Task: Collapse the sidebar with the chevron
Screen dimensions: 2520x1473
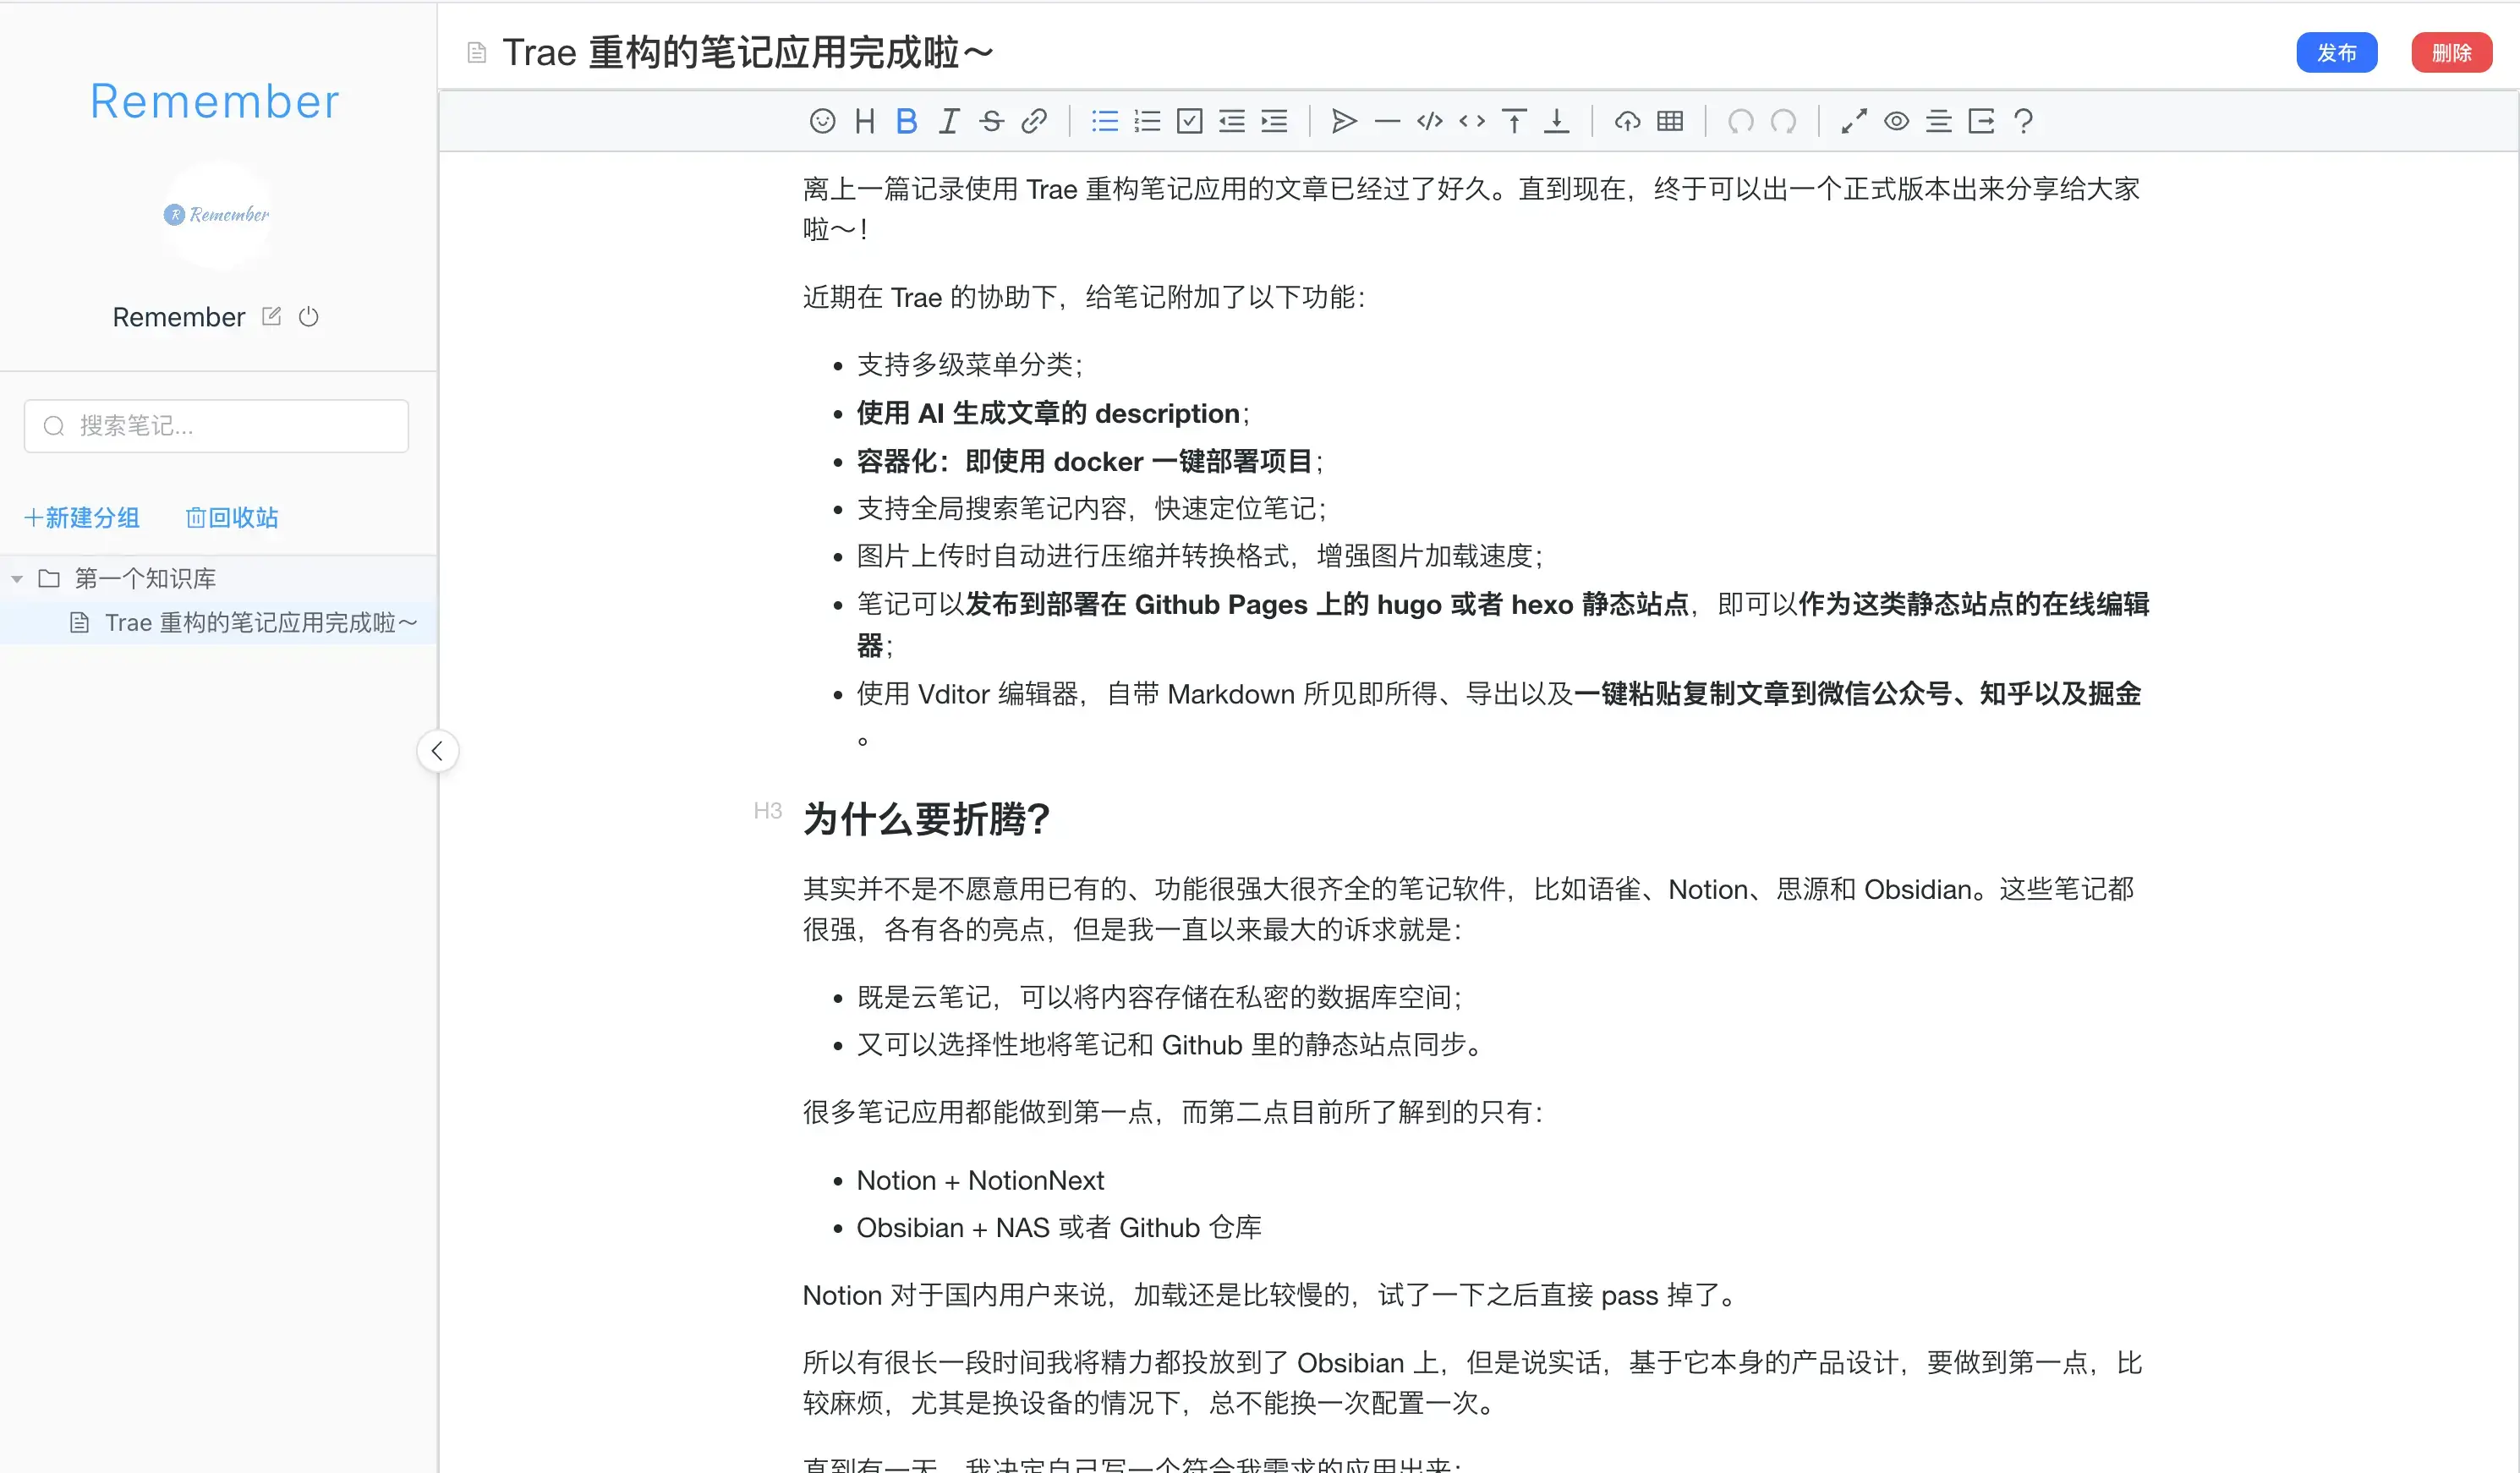Action: [437, 751]
